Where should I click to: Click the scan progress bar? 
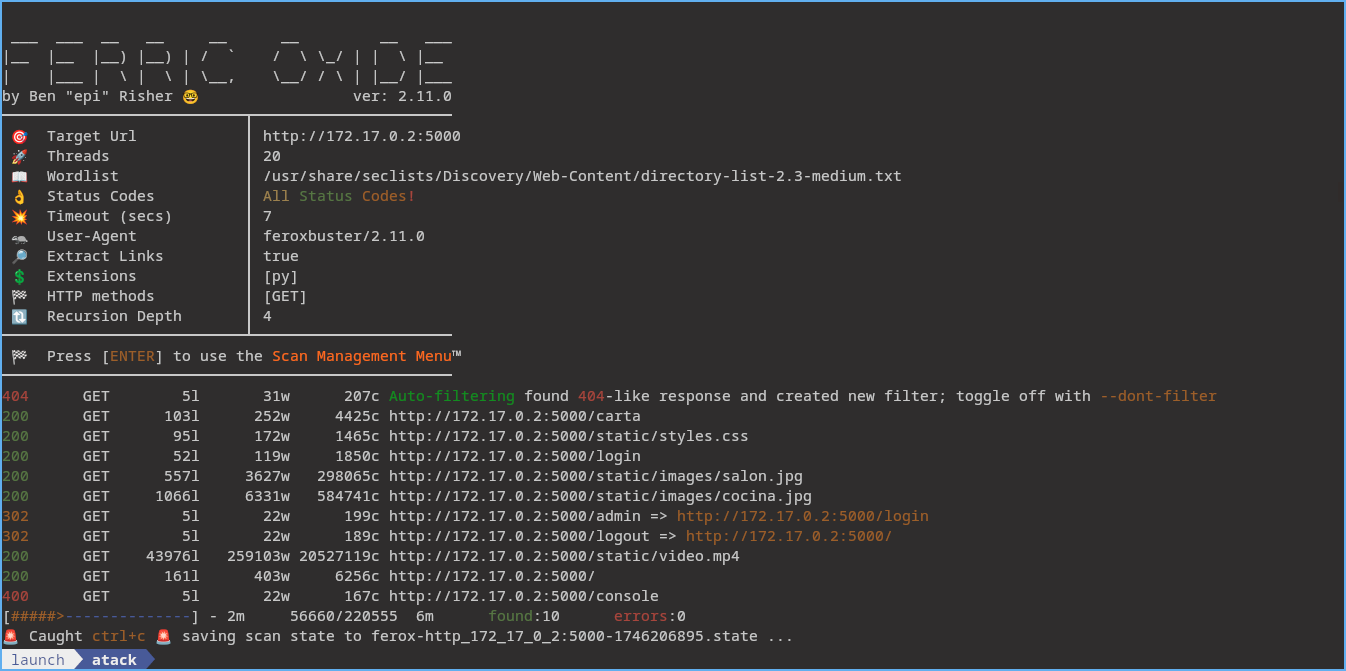101,616
